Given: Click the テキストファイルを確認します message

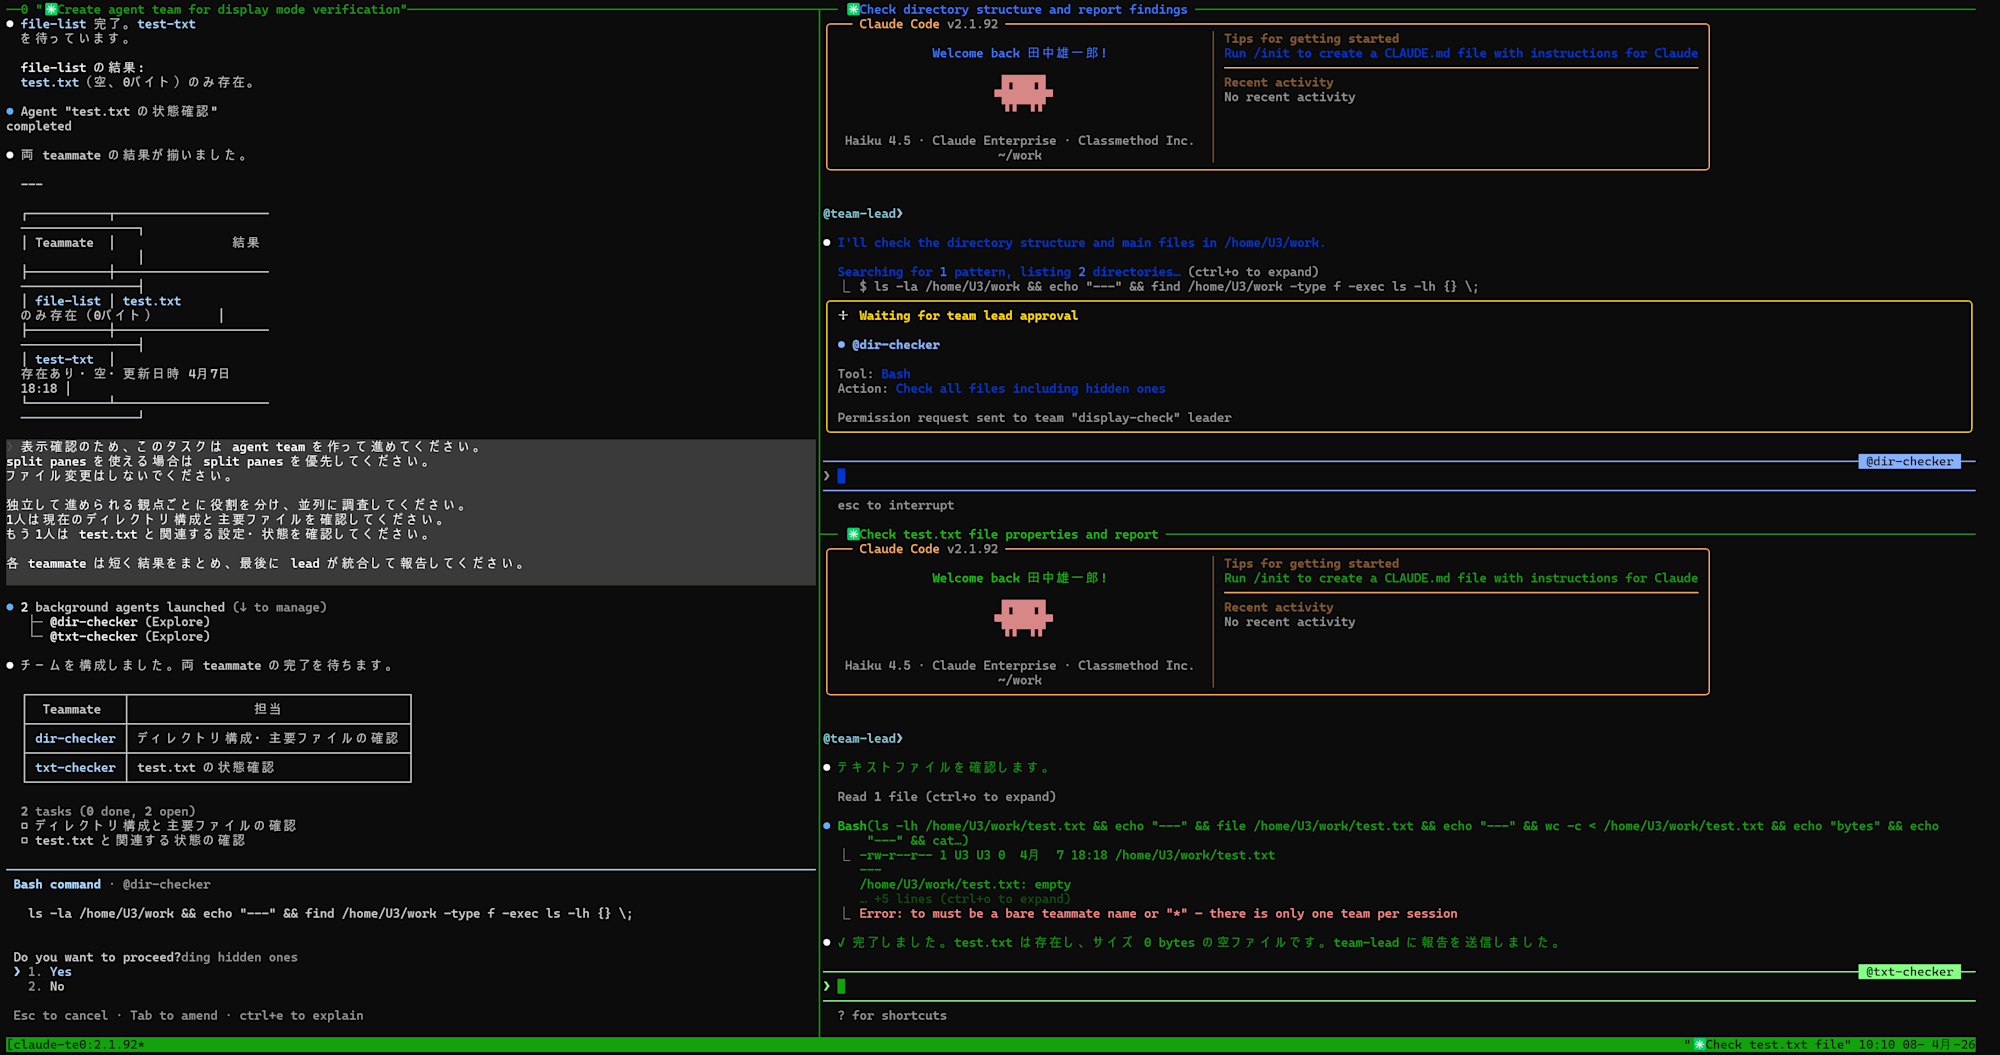Looking at the screenshot, I should pos(943,768).
